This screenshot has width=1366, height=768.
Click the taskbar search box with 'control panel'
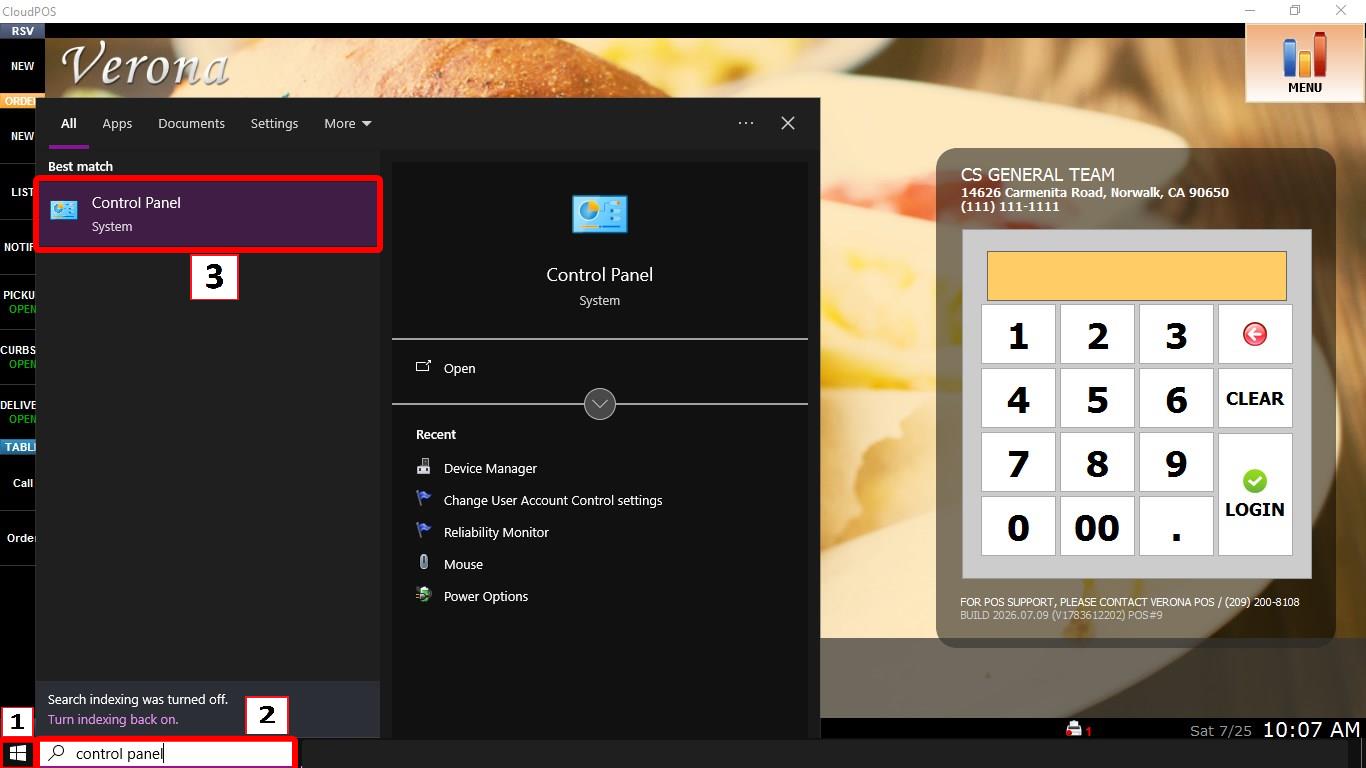tap(167, 753)
